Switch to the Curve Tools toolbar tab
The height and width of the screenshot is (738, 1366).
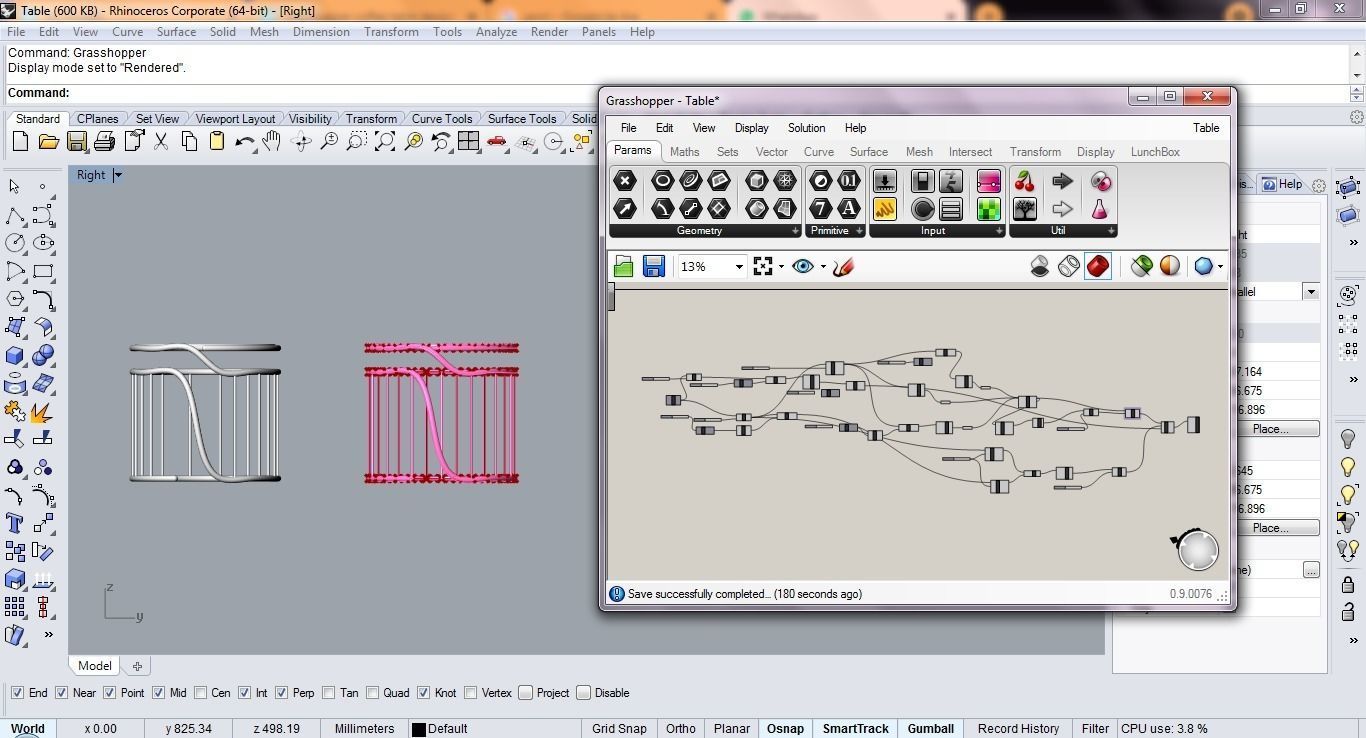(x=441, y=119)
